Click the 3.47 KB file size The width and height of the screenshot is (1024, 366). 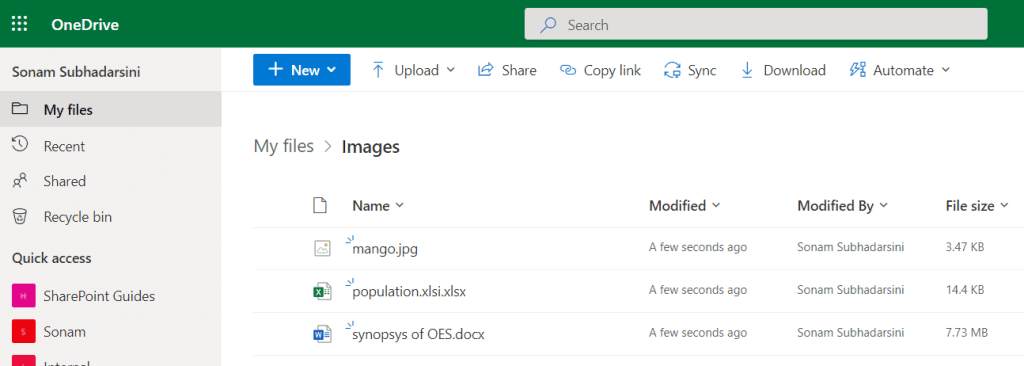click(965, 247)
